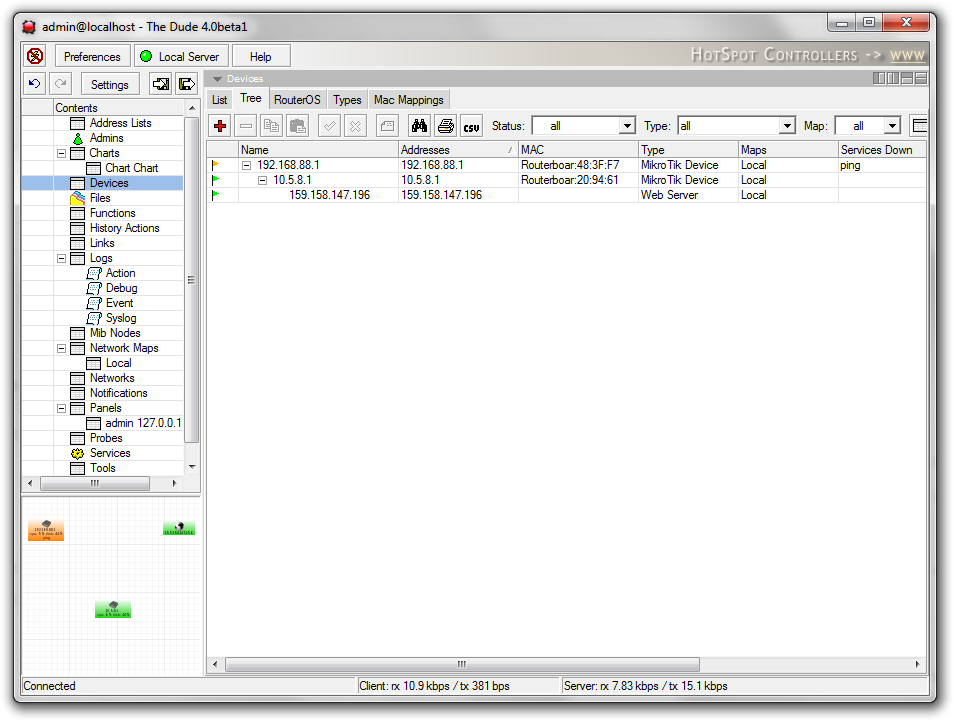This screenshot has width=954, height=722.
Task: Open the Type filter dropdown
Action: tap(787, 126)
